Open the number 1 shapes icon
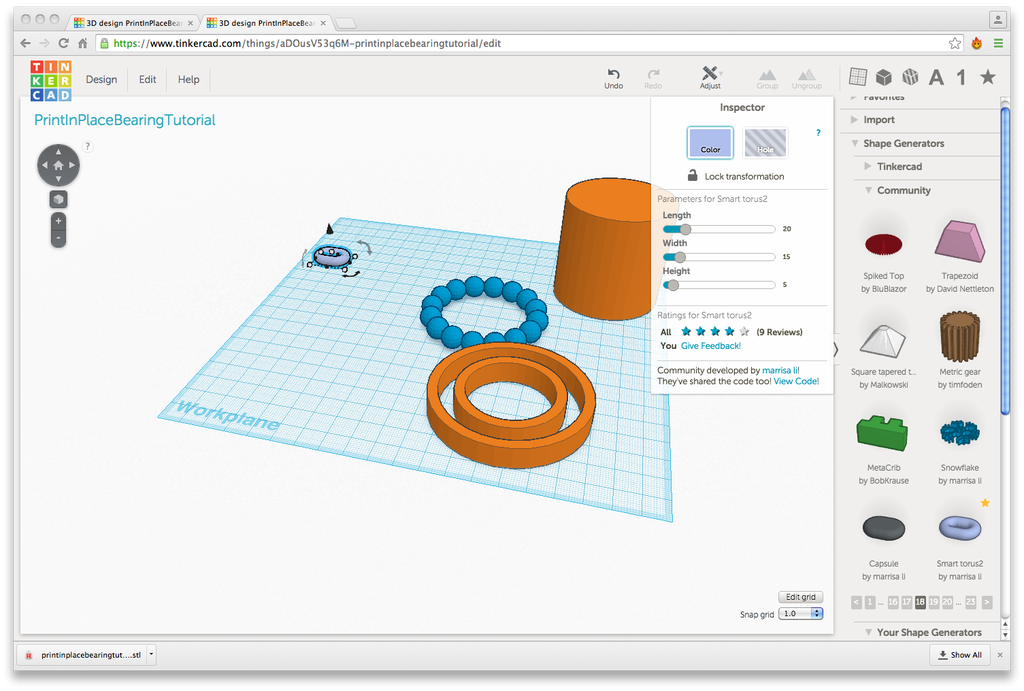Screen dimensions: 1024x691 961,77
